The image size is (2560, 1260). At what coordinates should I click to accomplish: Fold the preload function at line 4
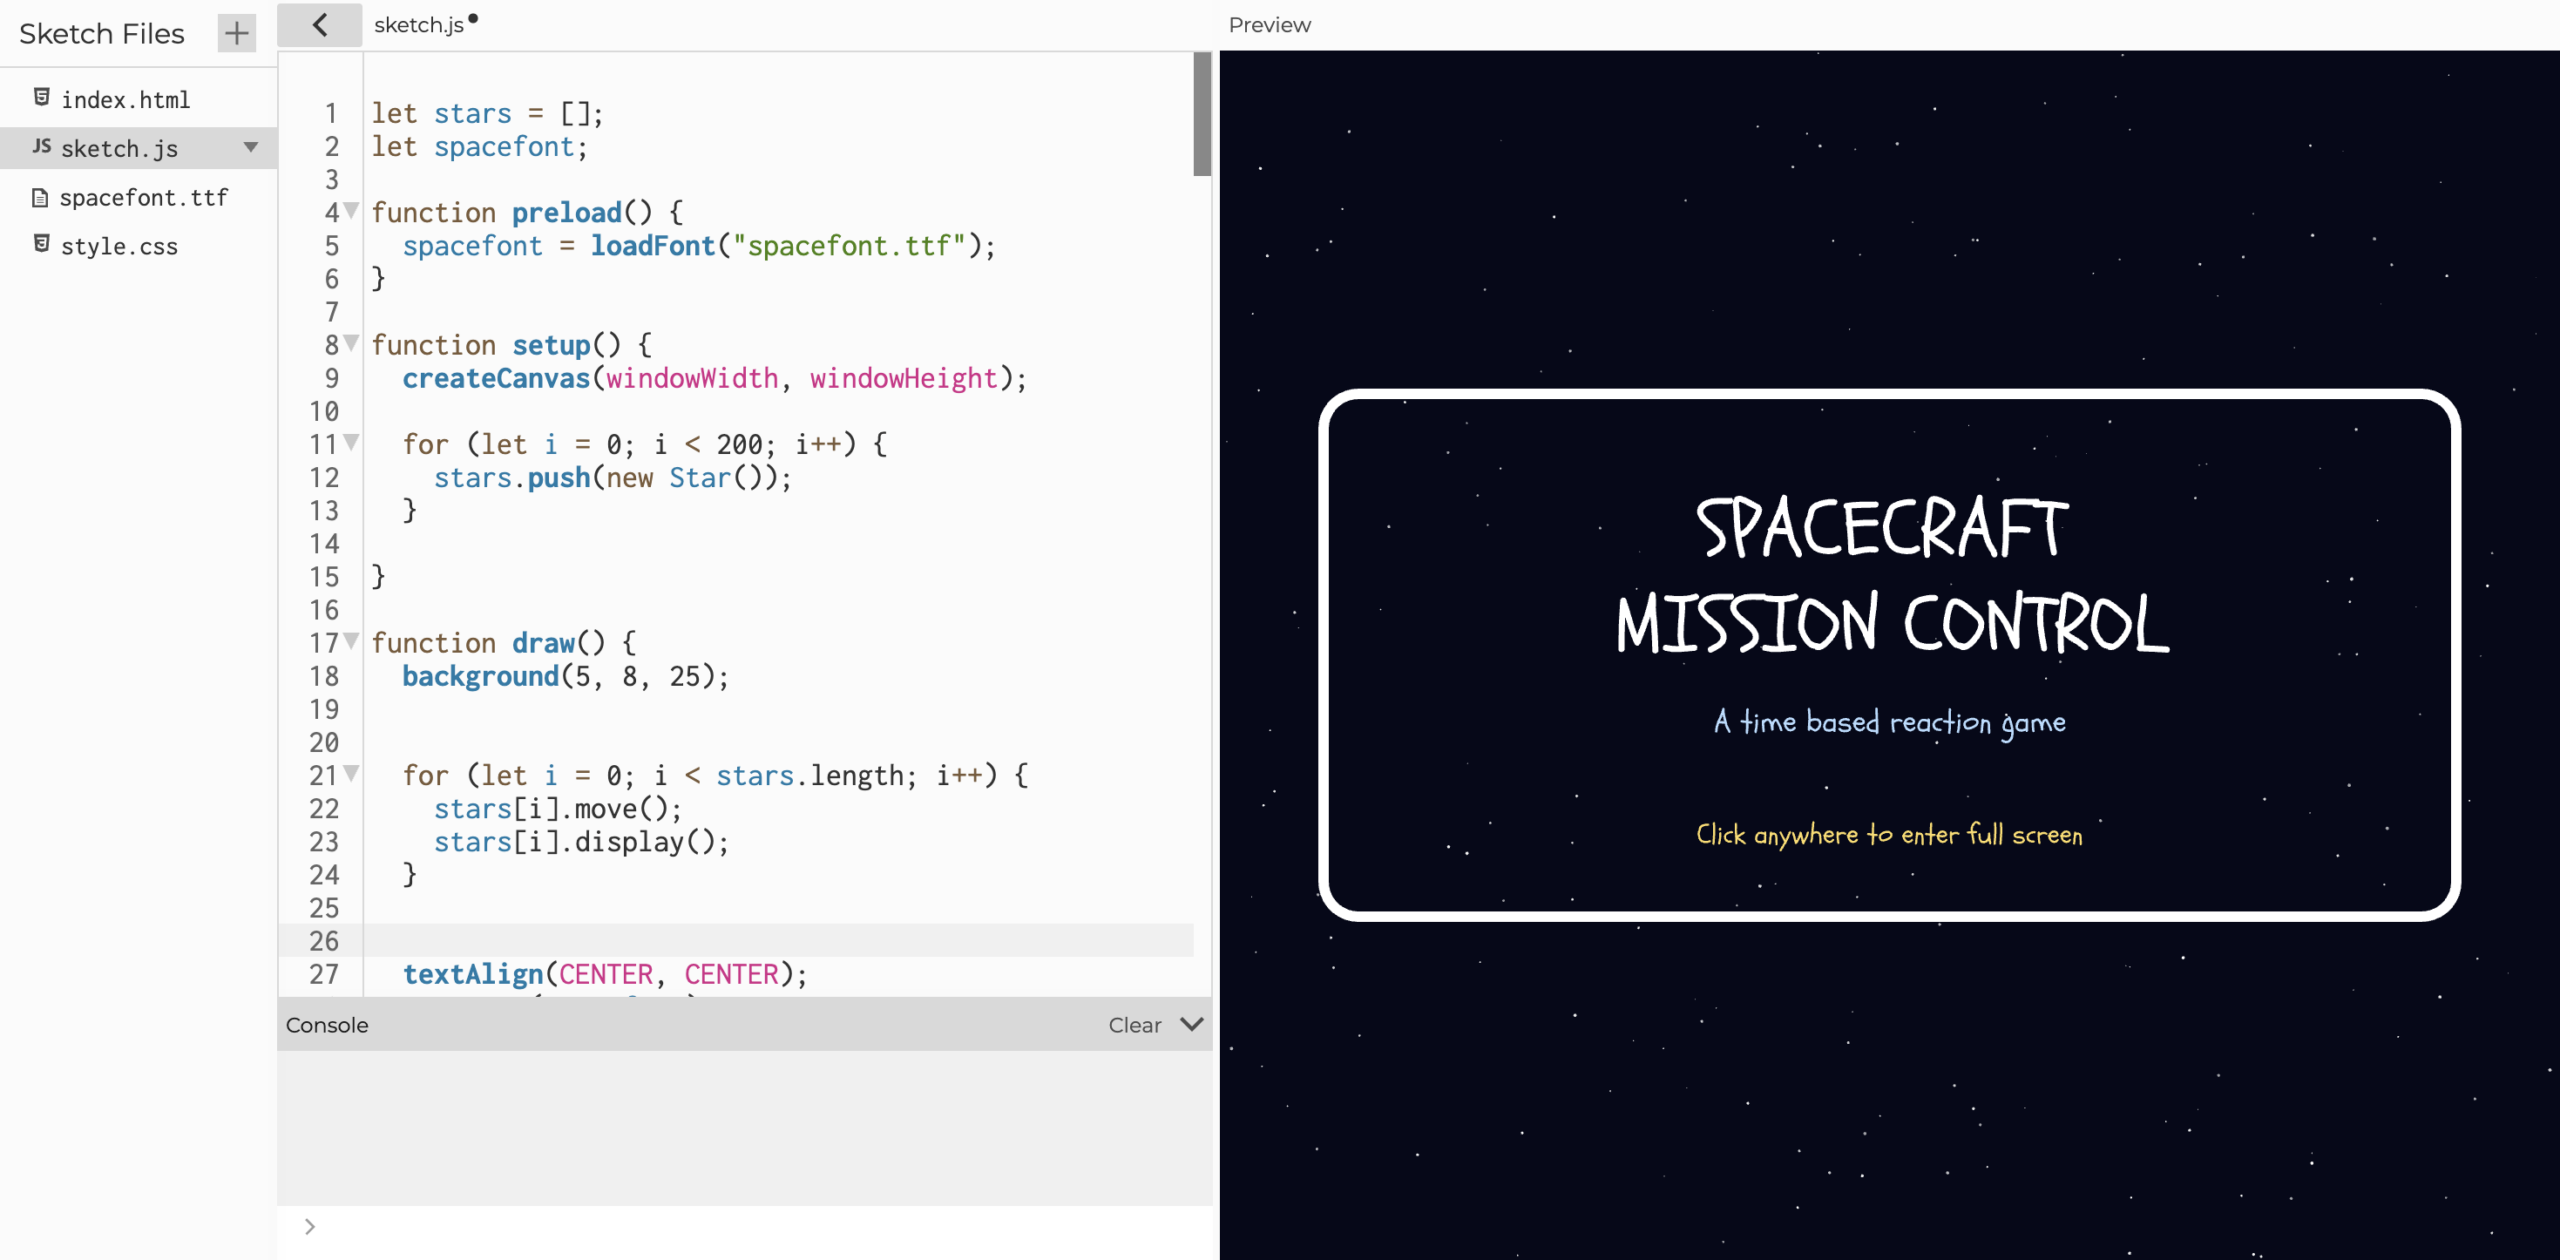351,210
